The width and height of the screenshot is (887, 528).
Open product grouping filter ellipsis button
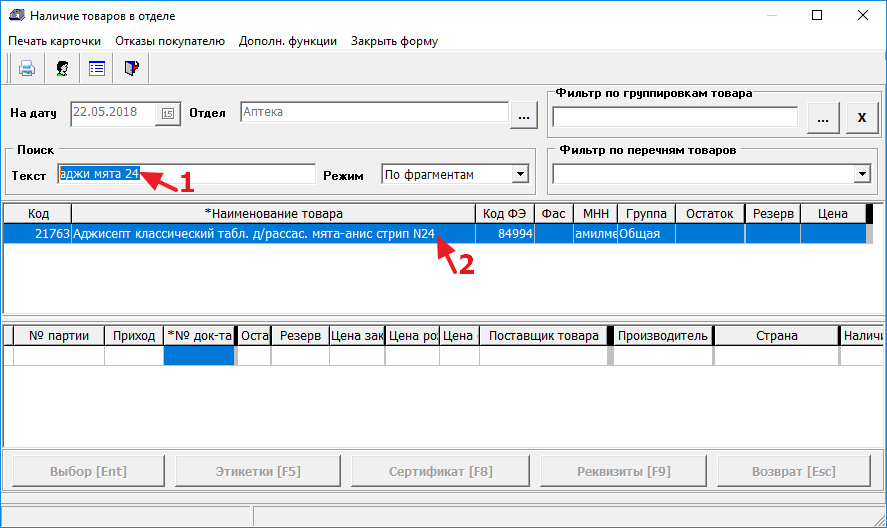(822, 117)
